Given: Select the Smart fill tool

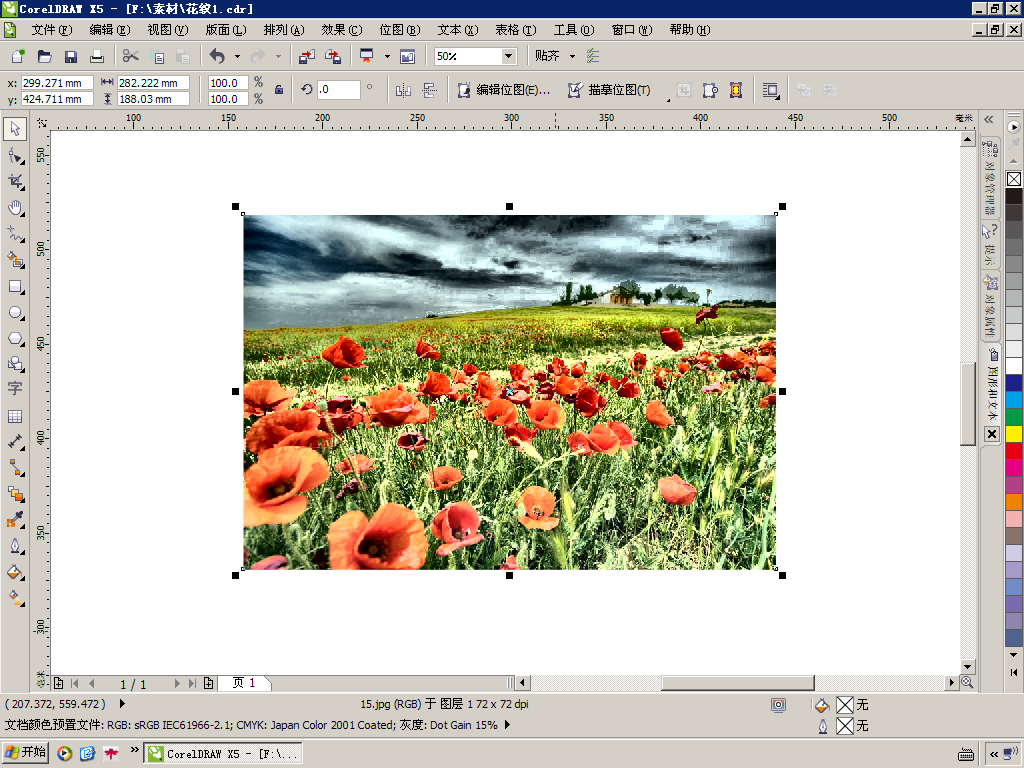Looking at the screenshot, I should tap(15, 260).
